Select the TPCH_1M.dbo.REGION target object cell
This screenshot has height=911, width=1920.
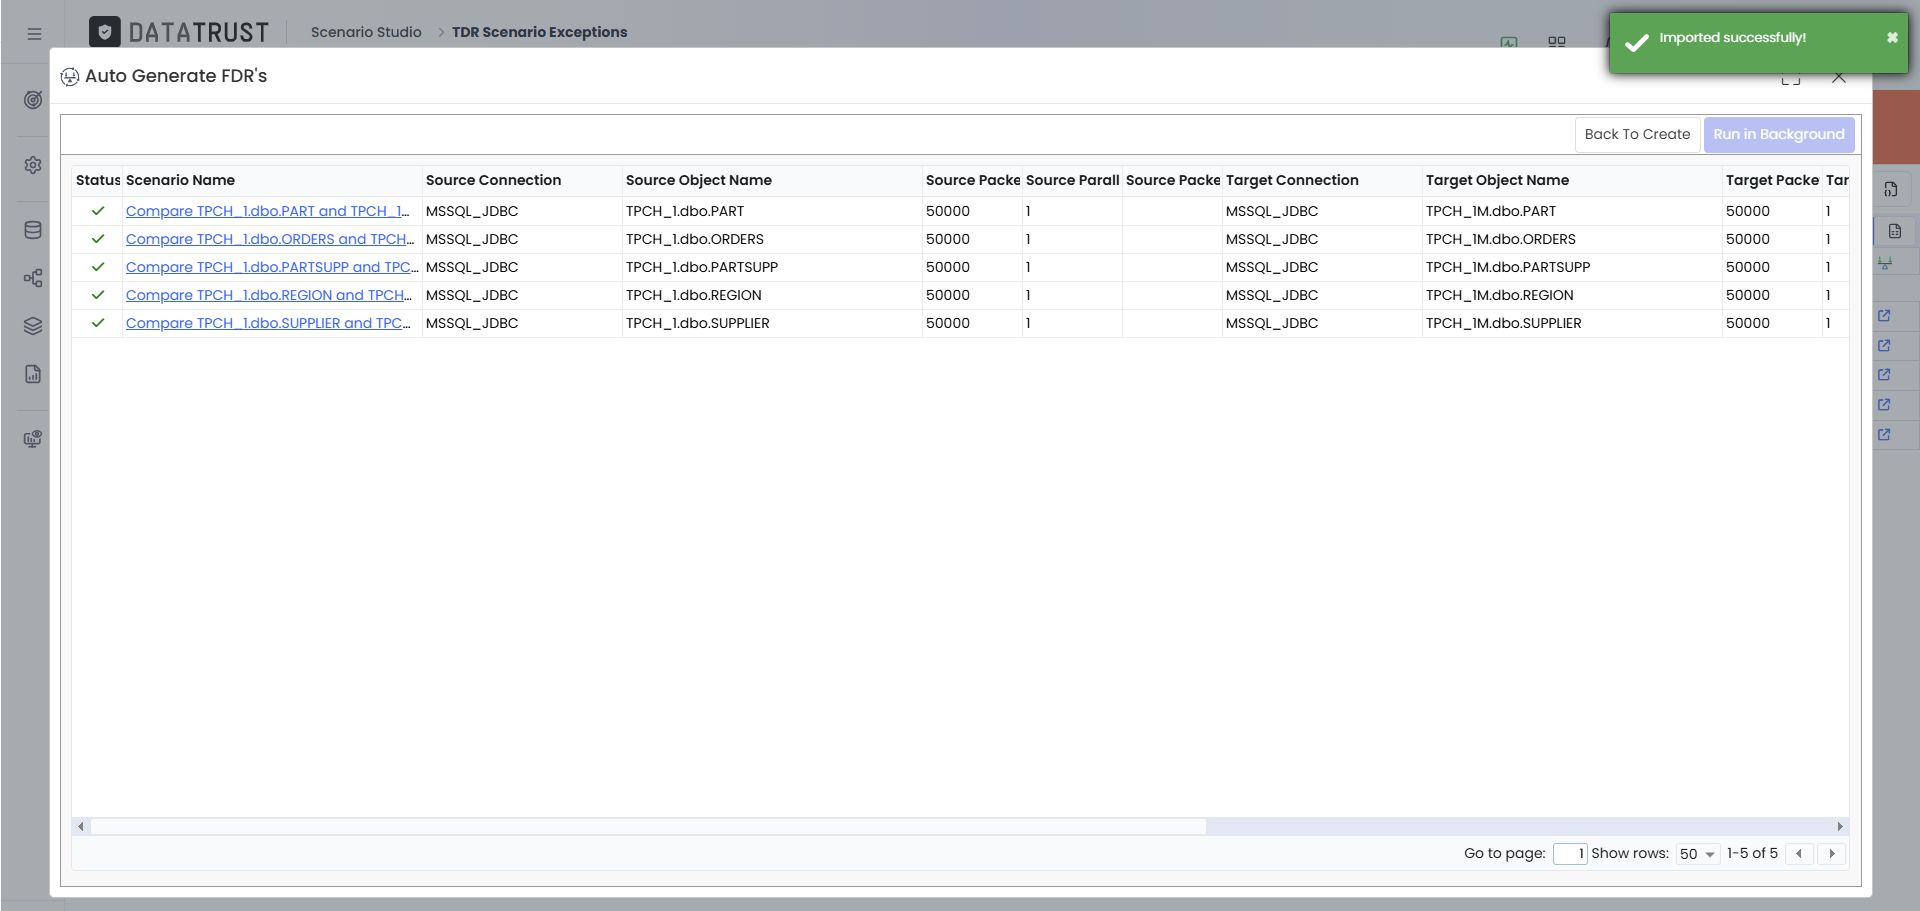click(1572, 295)
